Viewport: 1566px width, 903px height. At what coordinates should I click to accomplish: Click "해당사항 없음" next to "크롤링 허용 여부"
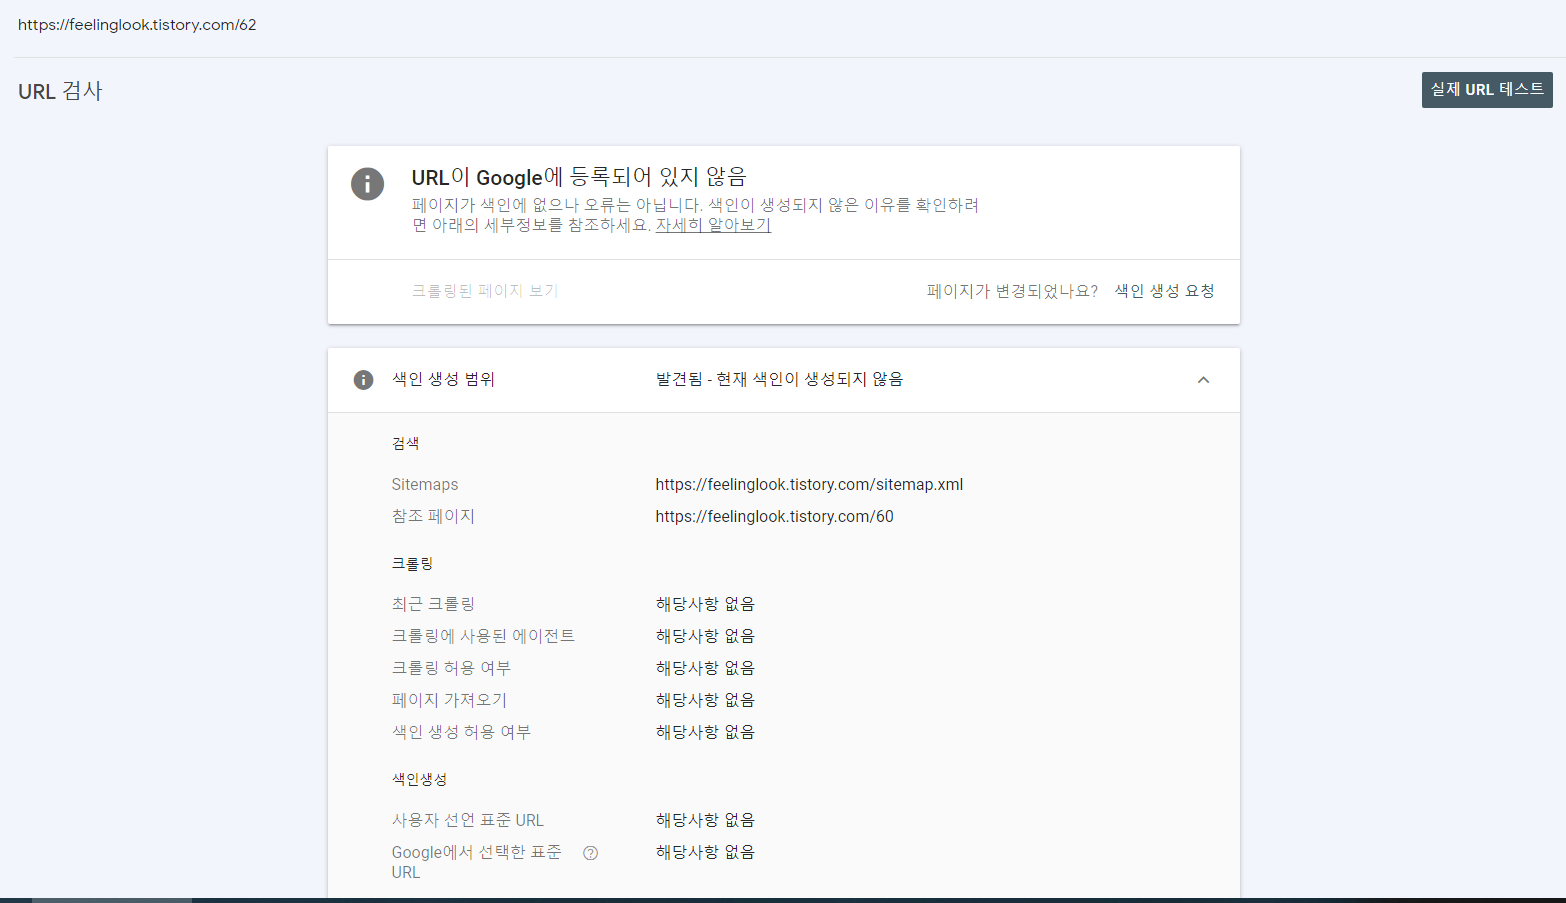(x=704, y=667)
